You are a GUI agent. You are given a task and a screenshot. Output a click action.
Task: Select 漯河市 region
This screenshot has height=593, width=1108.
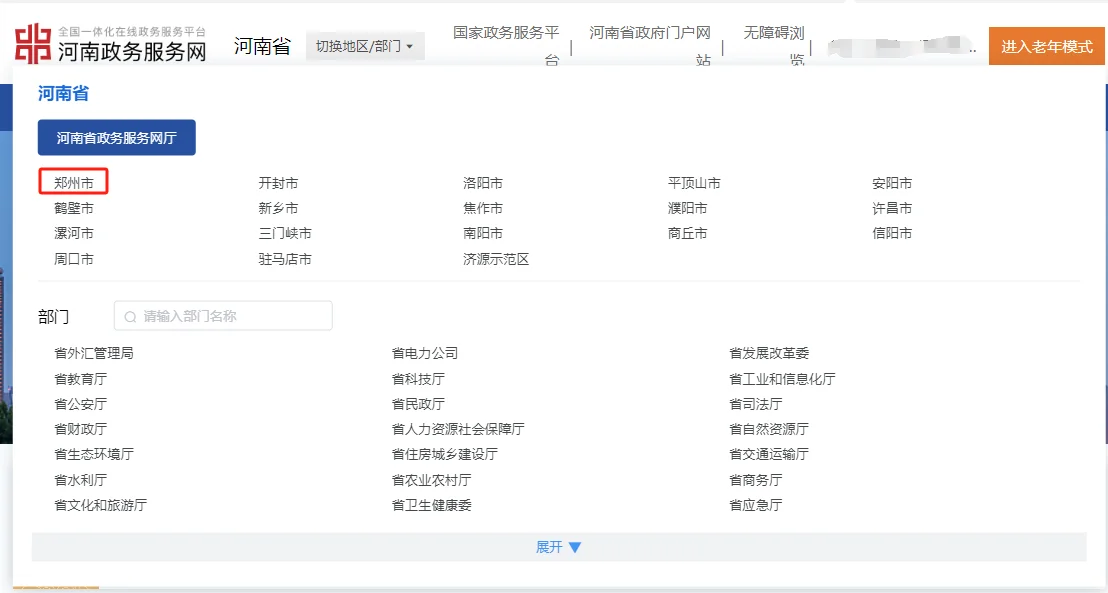click(73, 233)
